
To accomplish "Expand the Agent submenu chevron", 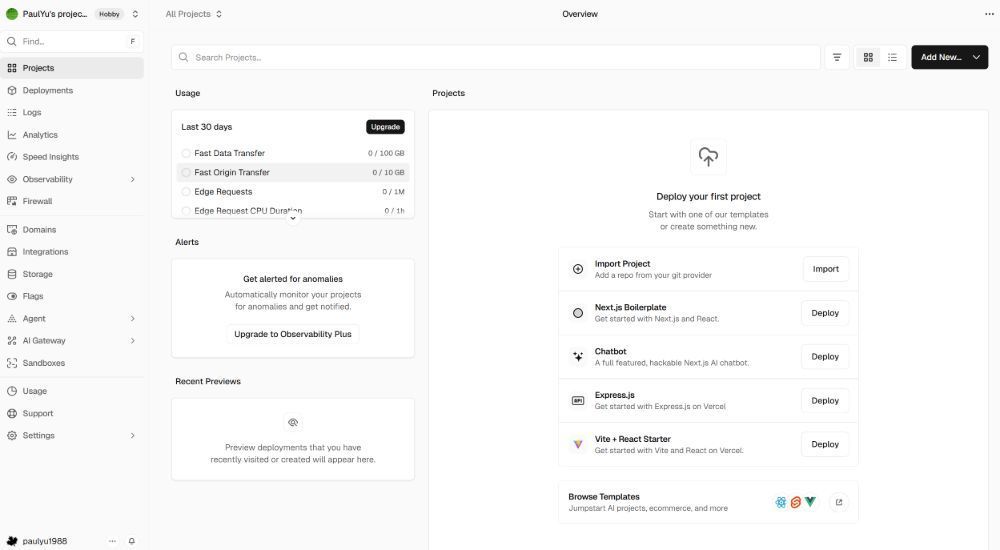I will point(133,318).
